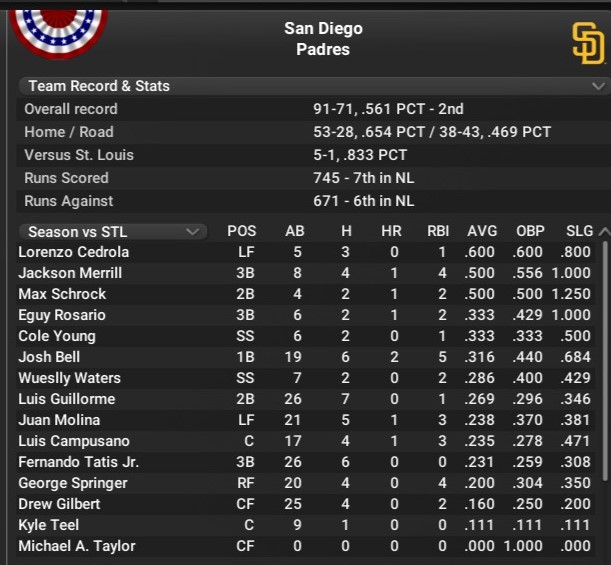Image resolution: width=611 pixels, height=565 pixels.
Task: Sort players by RBI column header
Action: [437, 232]
